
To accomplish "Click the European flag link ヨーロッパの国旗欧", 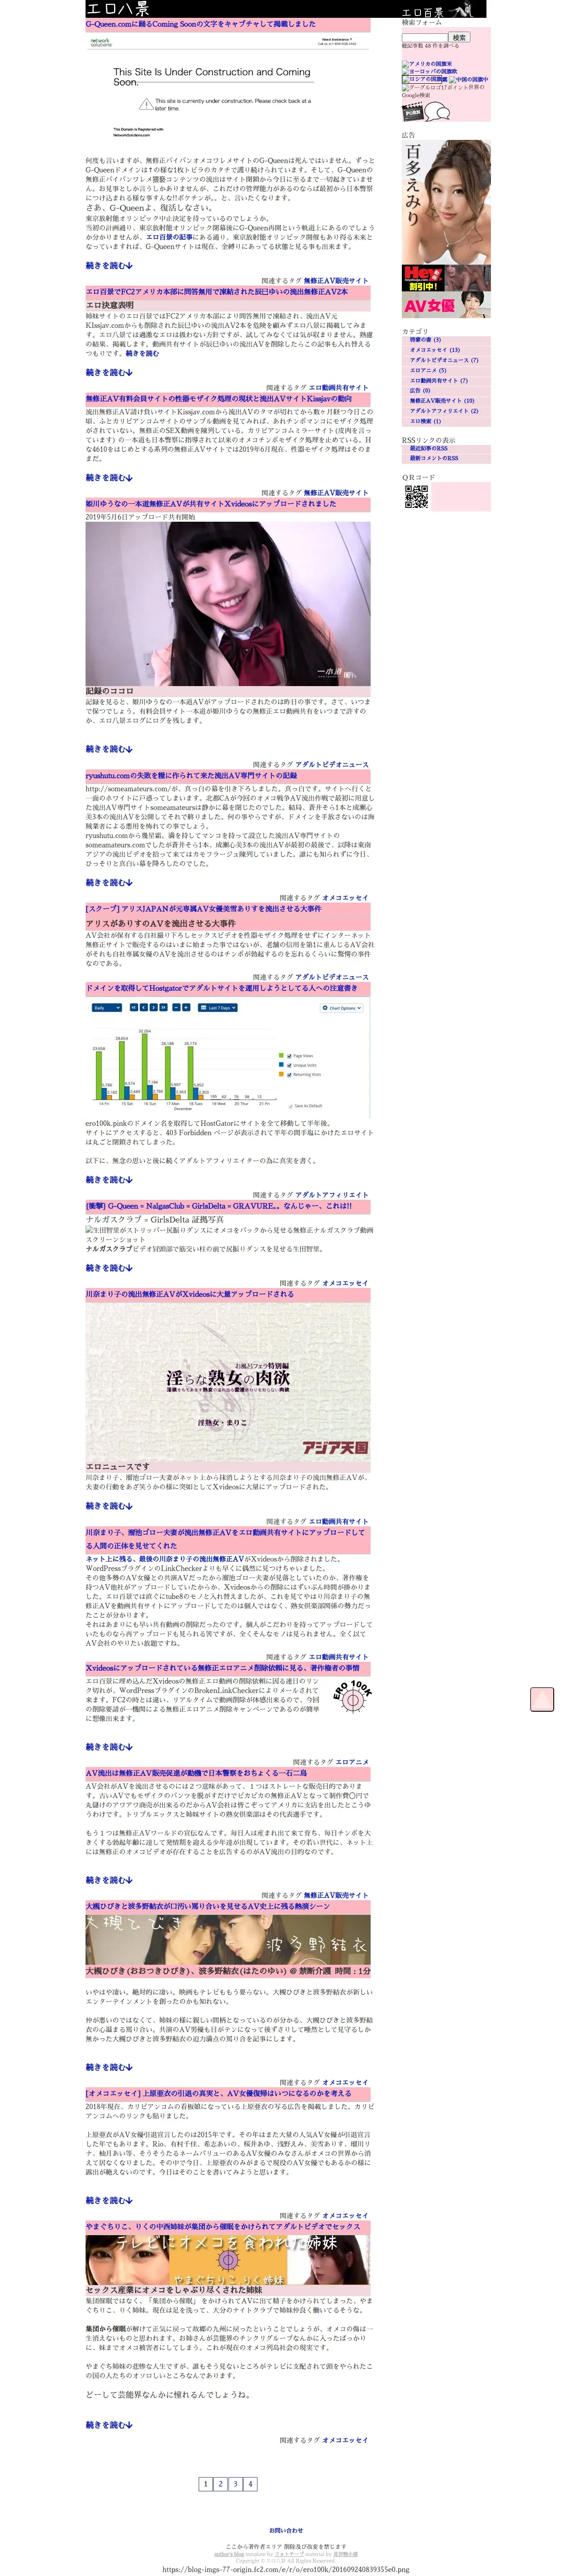I will (430, 72).
